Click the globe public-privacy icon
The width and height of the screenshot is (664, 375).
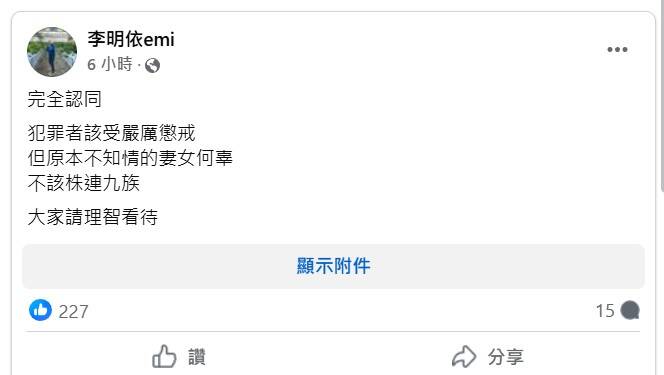[152, 66]
